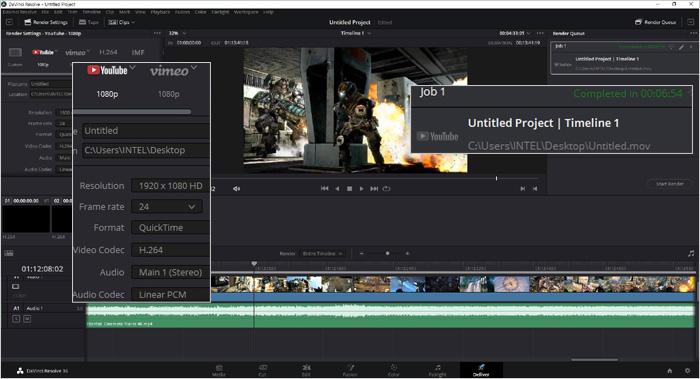Choose the H.264 render preset
Screen dimensions: 700x379
[x=108, y=52]
